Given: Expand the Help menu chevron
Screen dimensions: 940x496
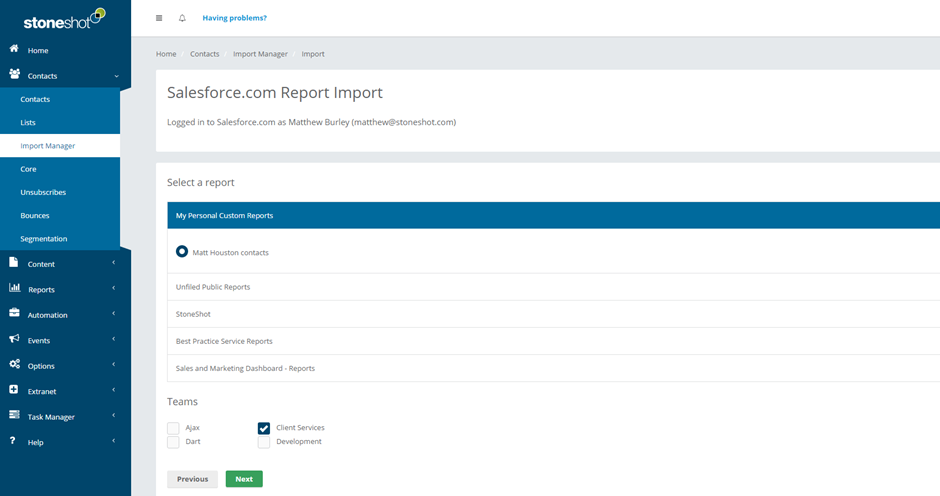Looking at the screenshot, I should pos(113,441).
